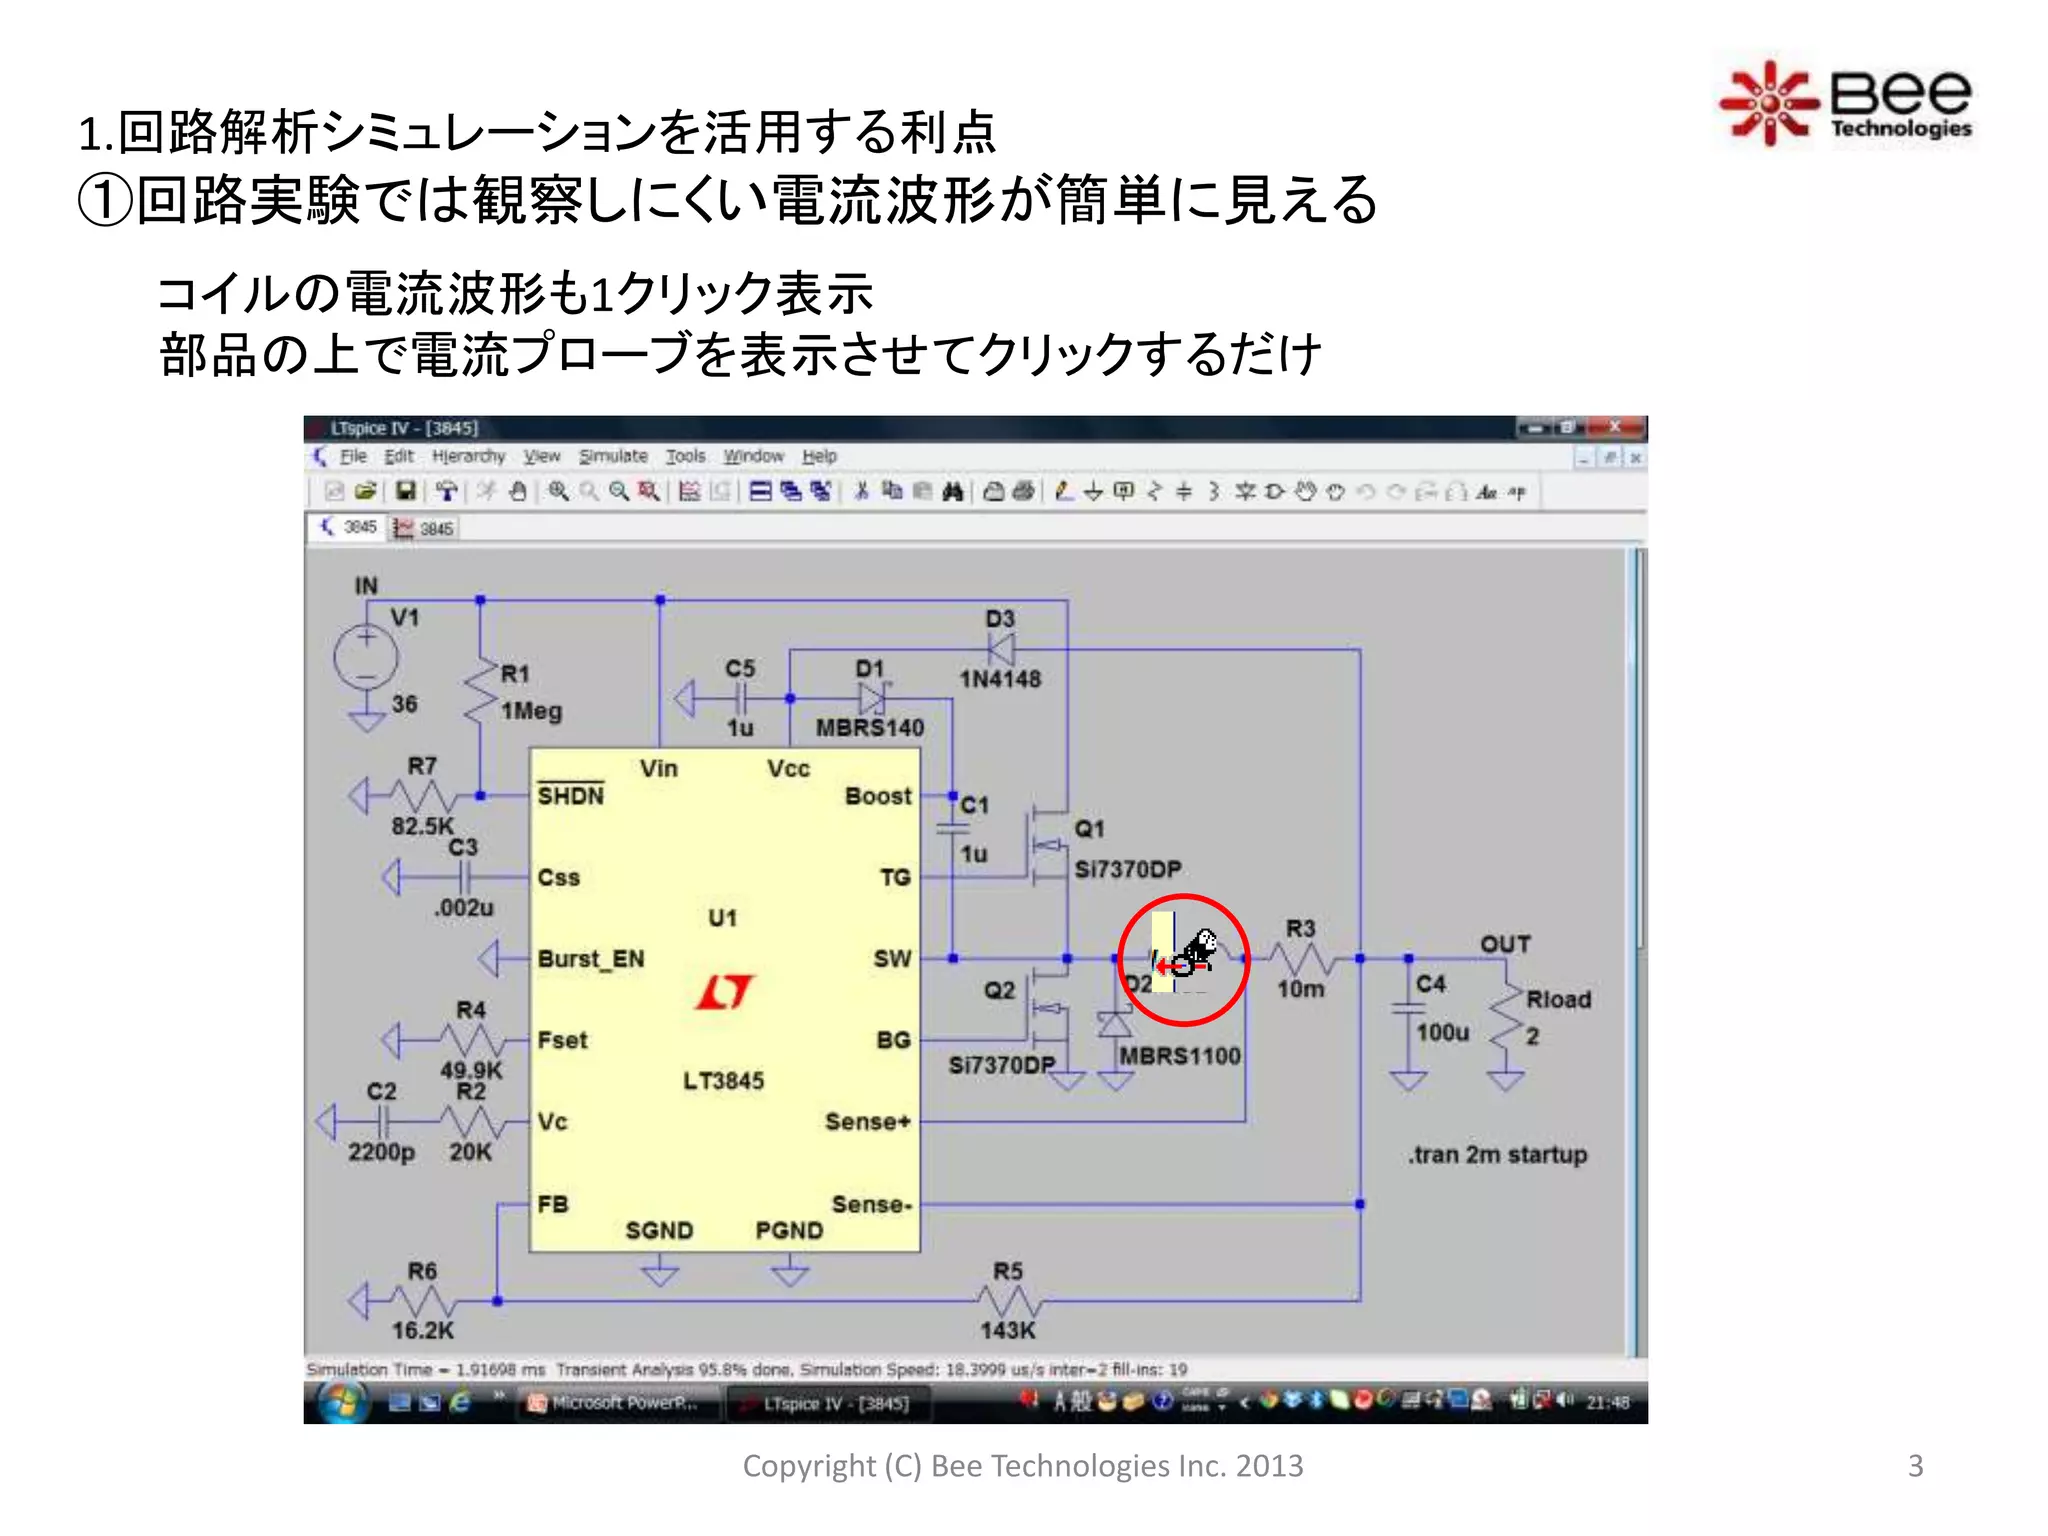Click the R3 10m resistor symbol
2048x1536 pixels.
click(1300, 958)
